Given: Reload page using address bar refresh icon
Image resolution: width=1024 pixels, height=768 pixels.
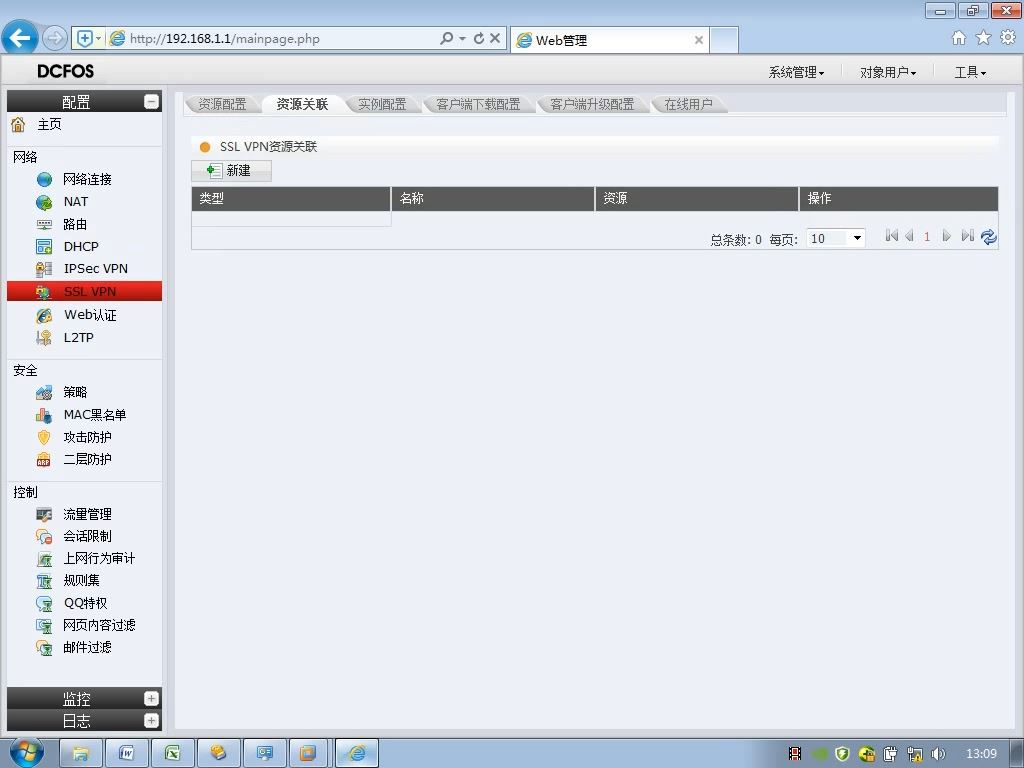Looking at the screenshot, I should [479, 39].
